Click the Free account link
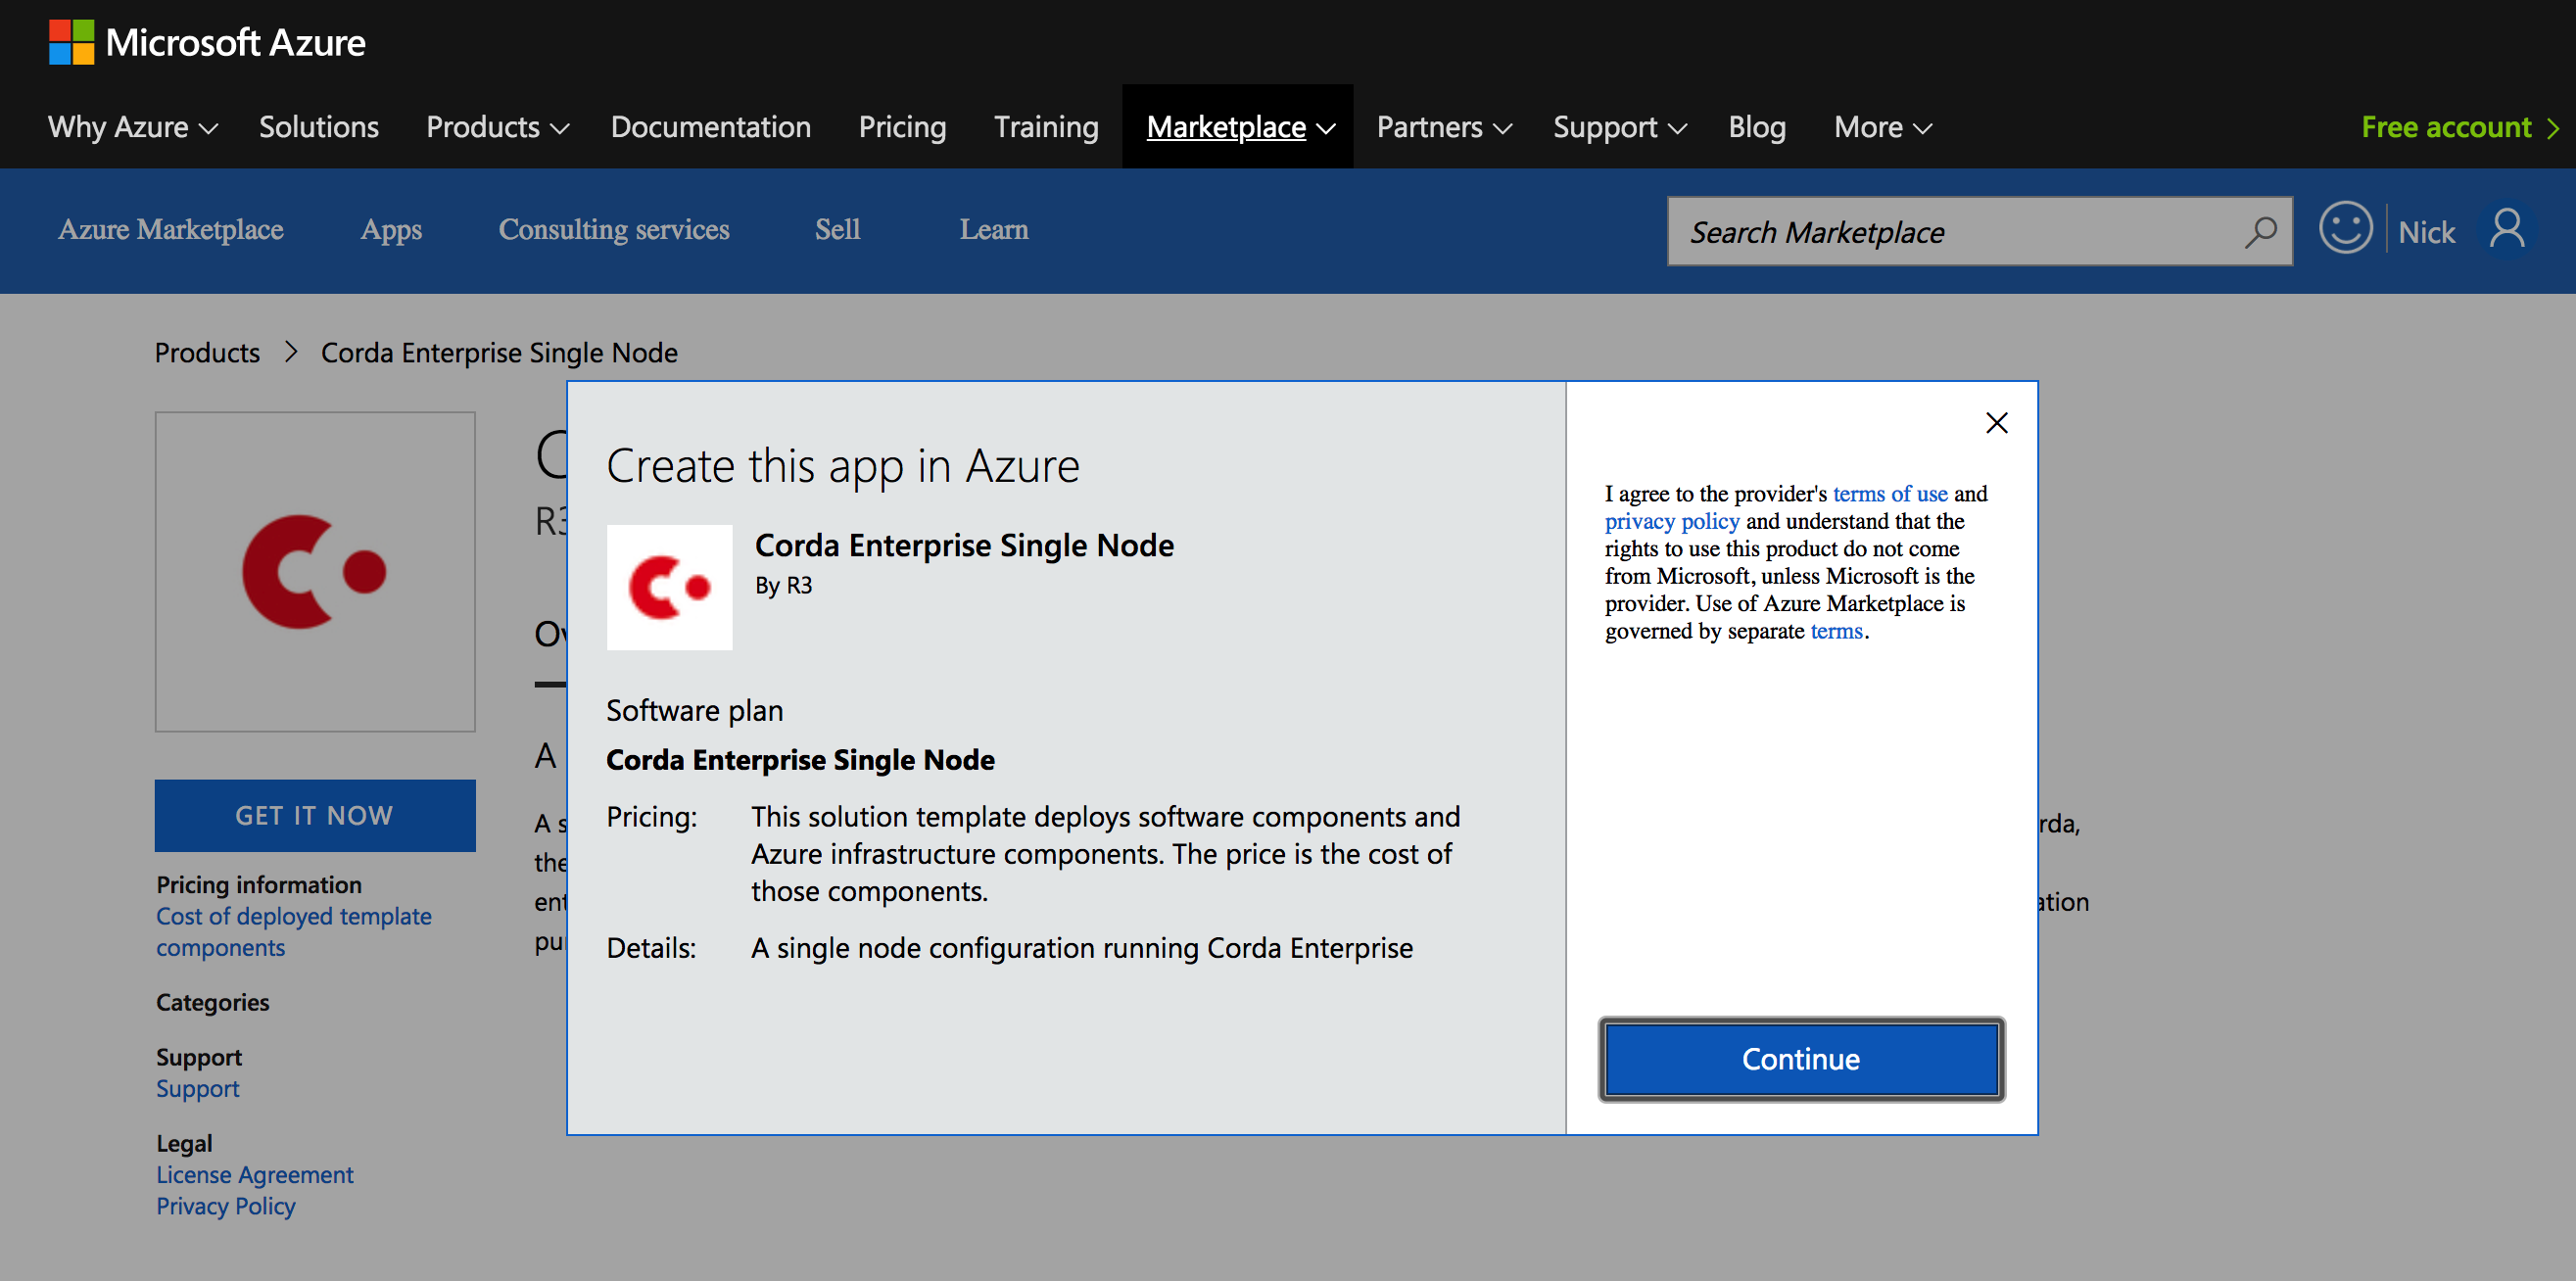 coord(2458,127)
